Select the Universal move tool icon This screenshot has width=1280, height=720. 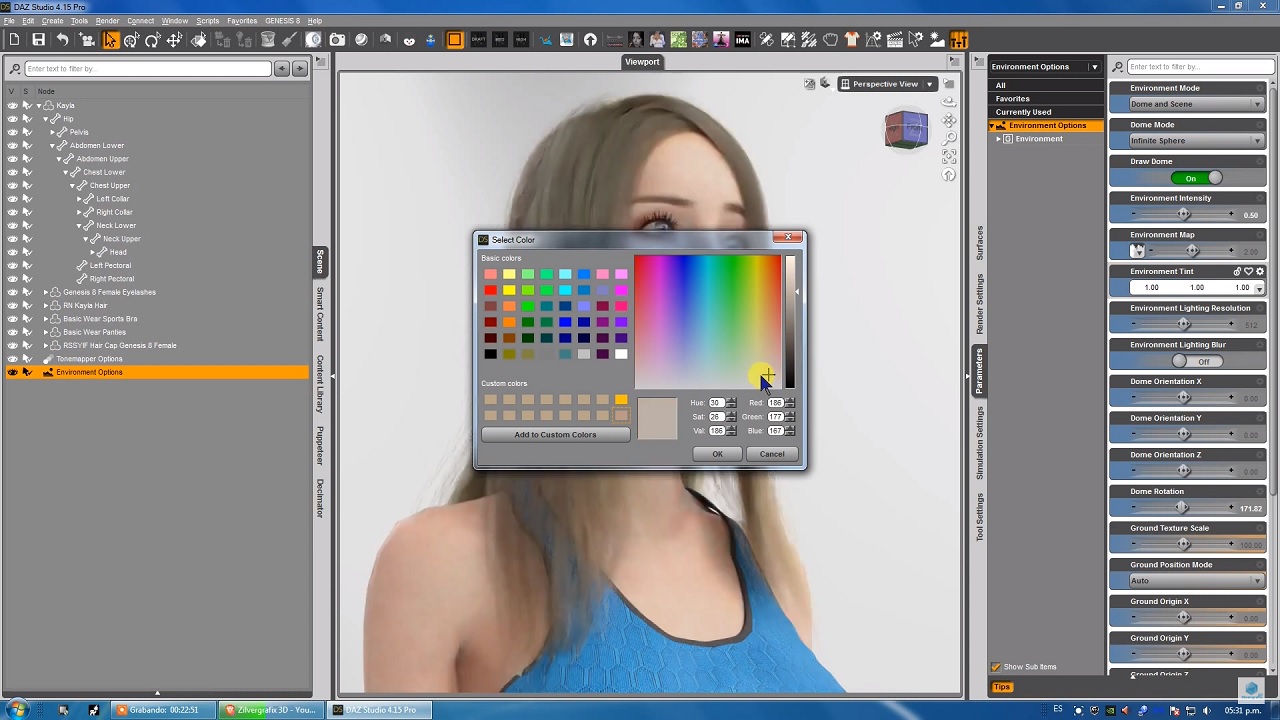pyautogui.click(x=131, y=40)
